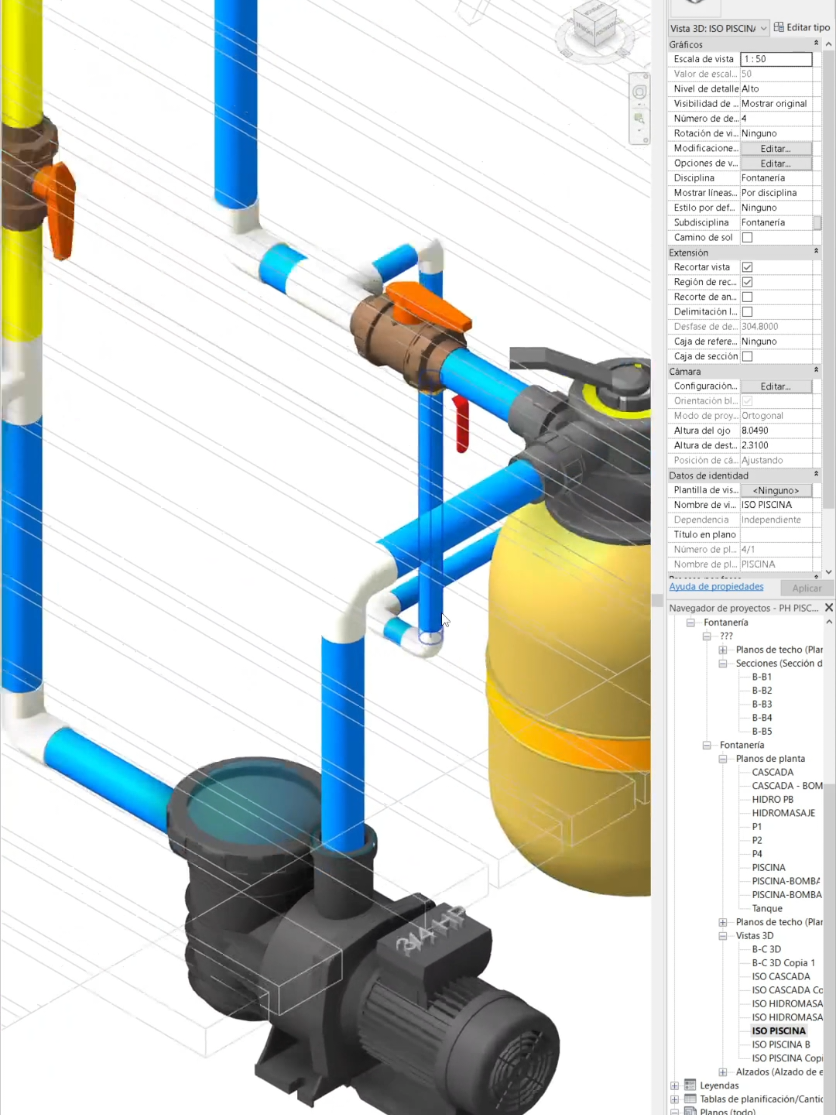Collapse the Gráficos section using its double arrow
836x1115 pixels.
point(815,44)
